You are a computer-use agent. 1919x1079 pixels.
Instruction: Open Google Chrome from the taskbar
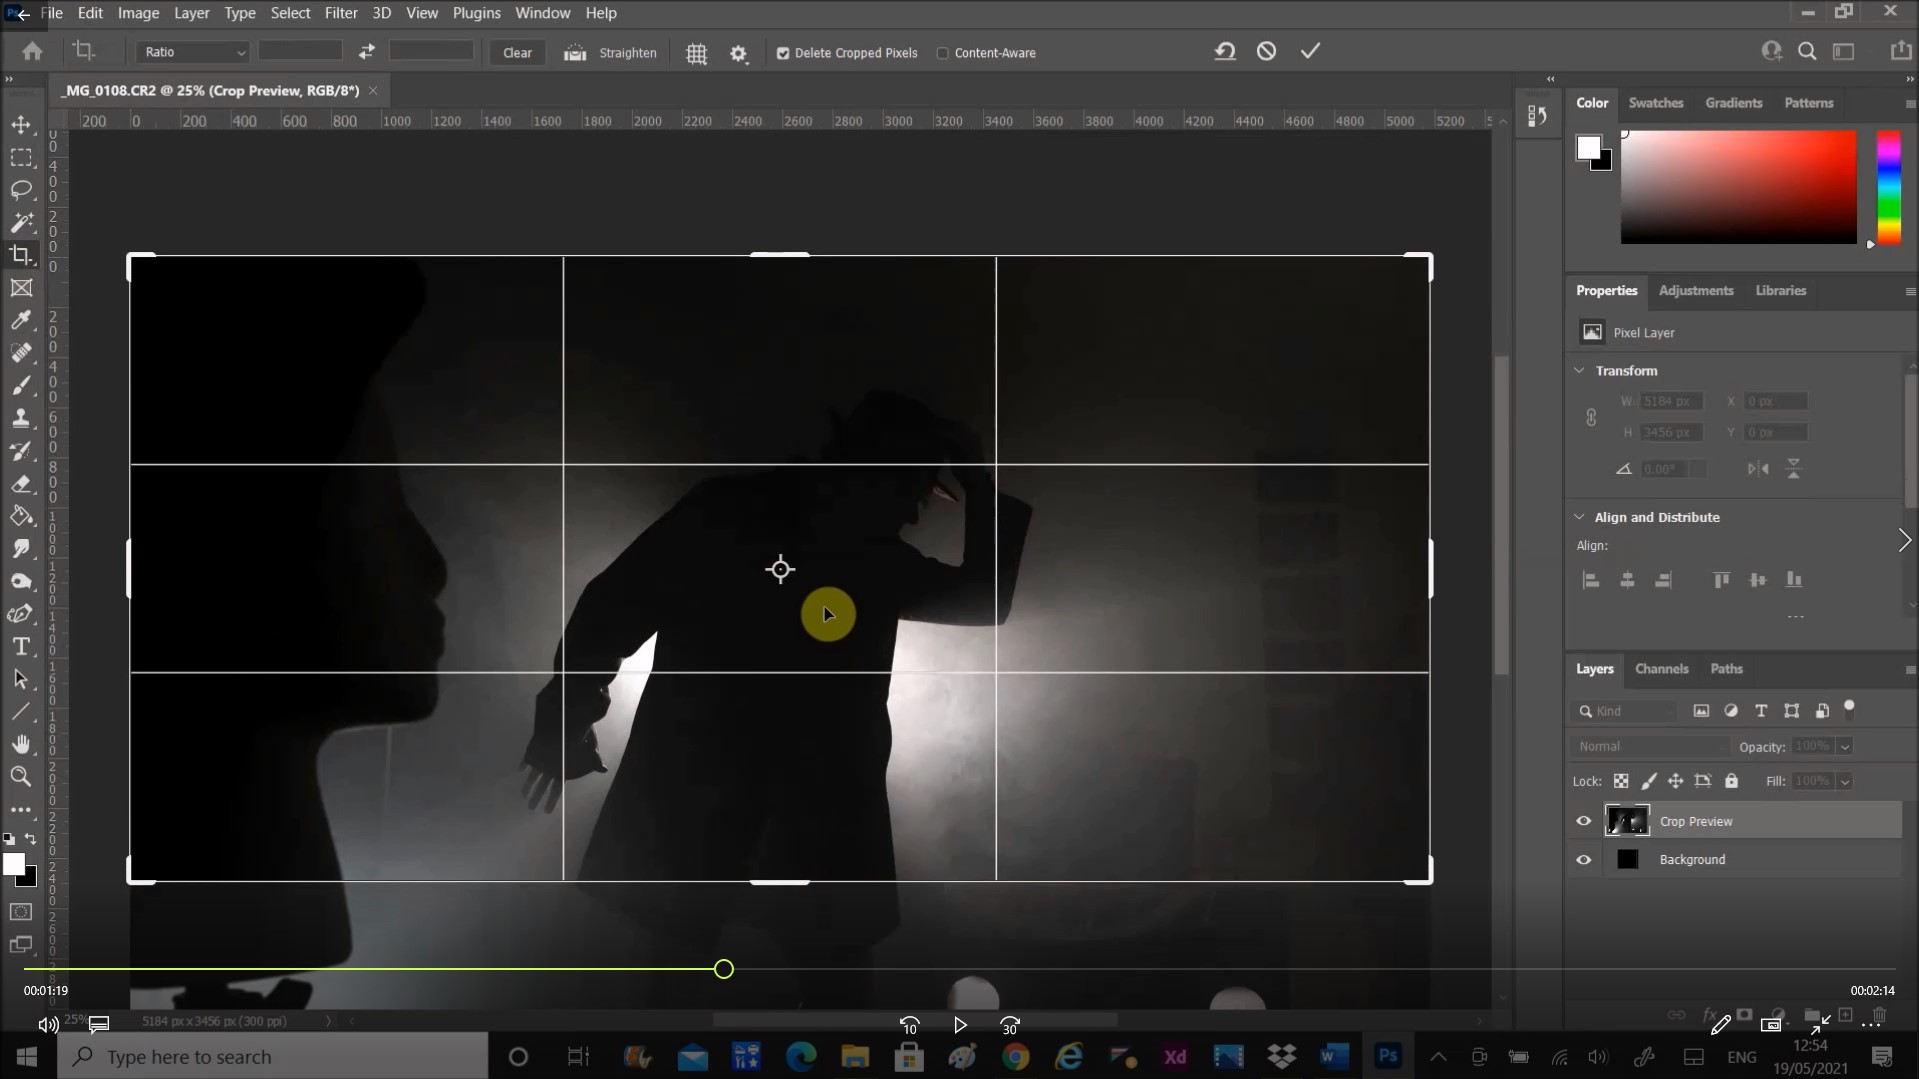pos(1015,1056)
